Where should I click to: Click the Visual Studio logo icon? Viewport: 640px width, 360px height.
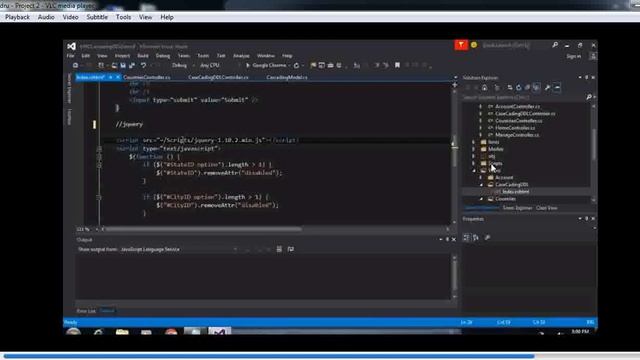click(71, 46)
